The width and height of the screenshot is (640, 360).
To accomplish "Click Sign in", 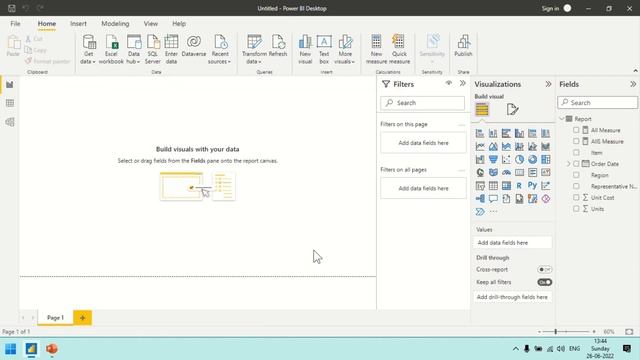I will (550, 8).
